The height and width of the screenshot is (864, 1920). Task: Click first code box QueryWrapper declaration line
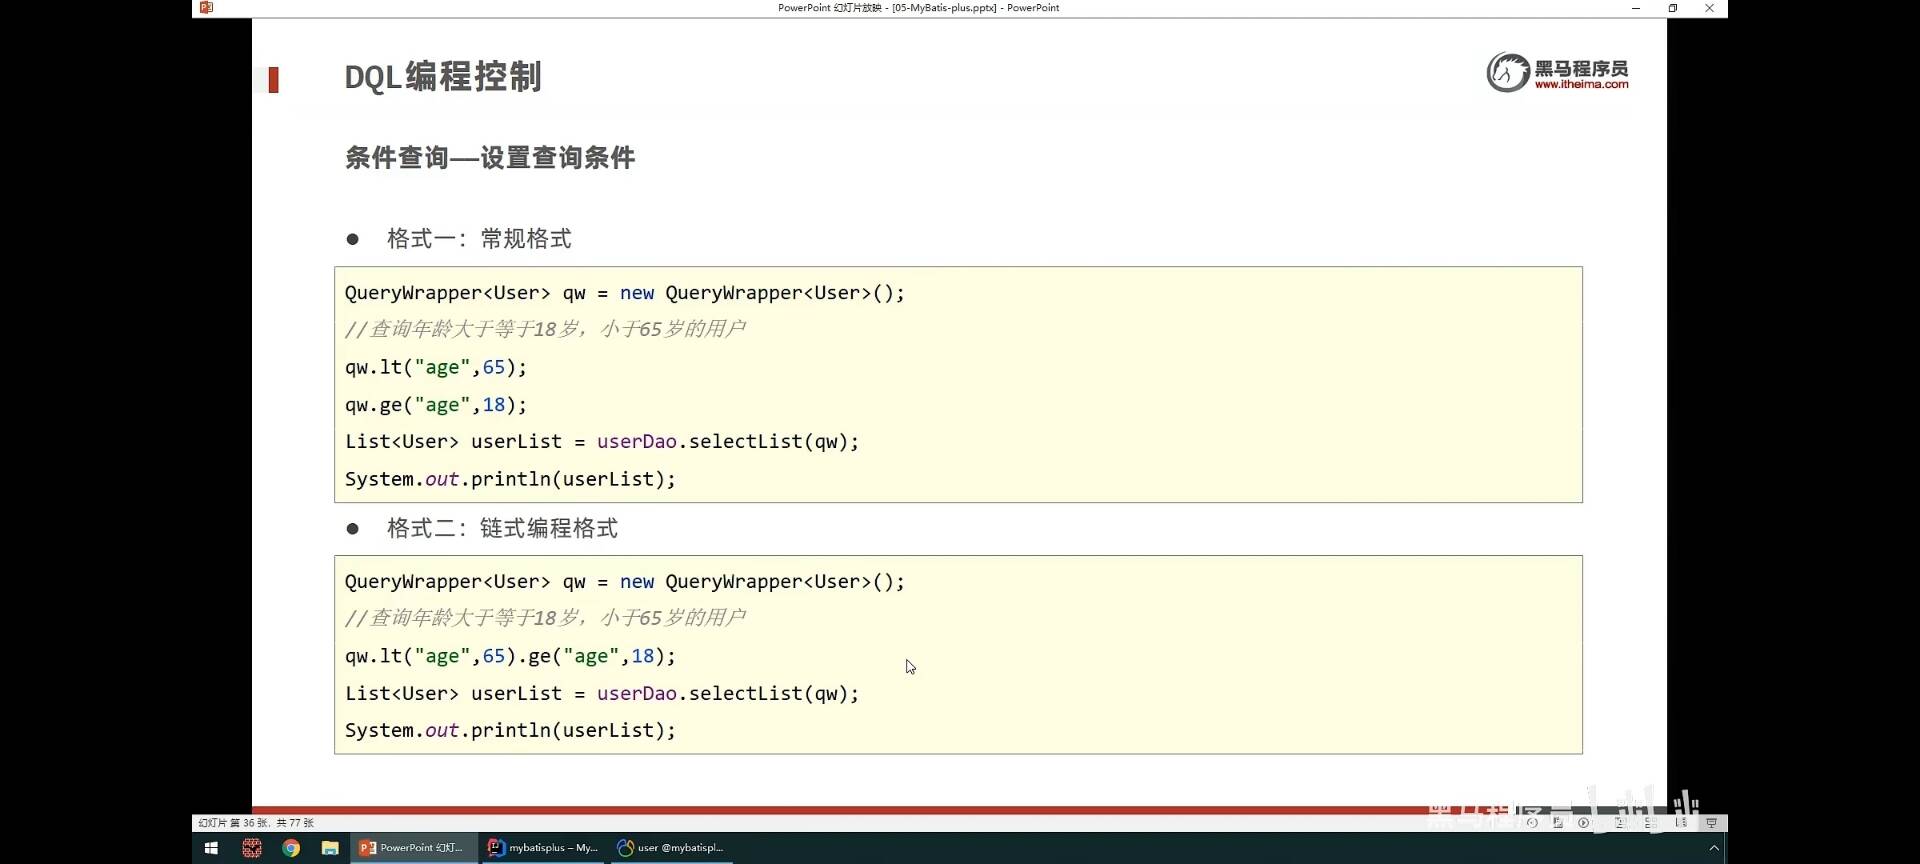tap(624, 293)
